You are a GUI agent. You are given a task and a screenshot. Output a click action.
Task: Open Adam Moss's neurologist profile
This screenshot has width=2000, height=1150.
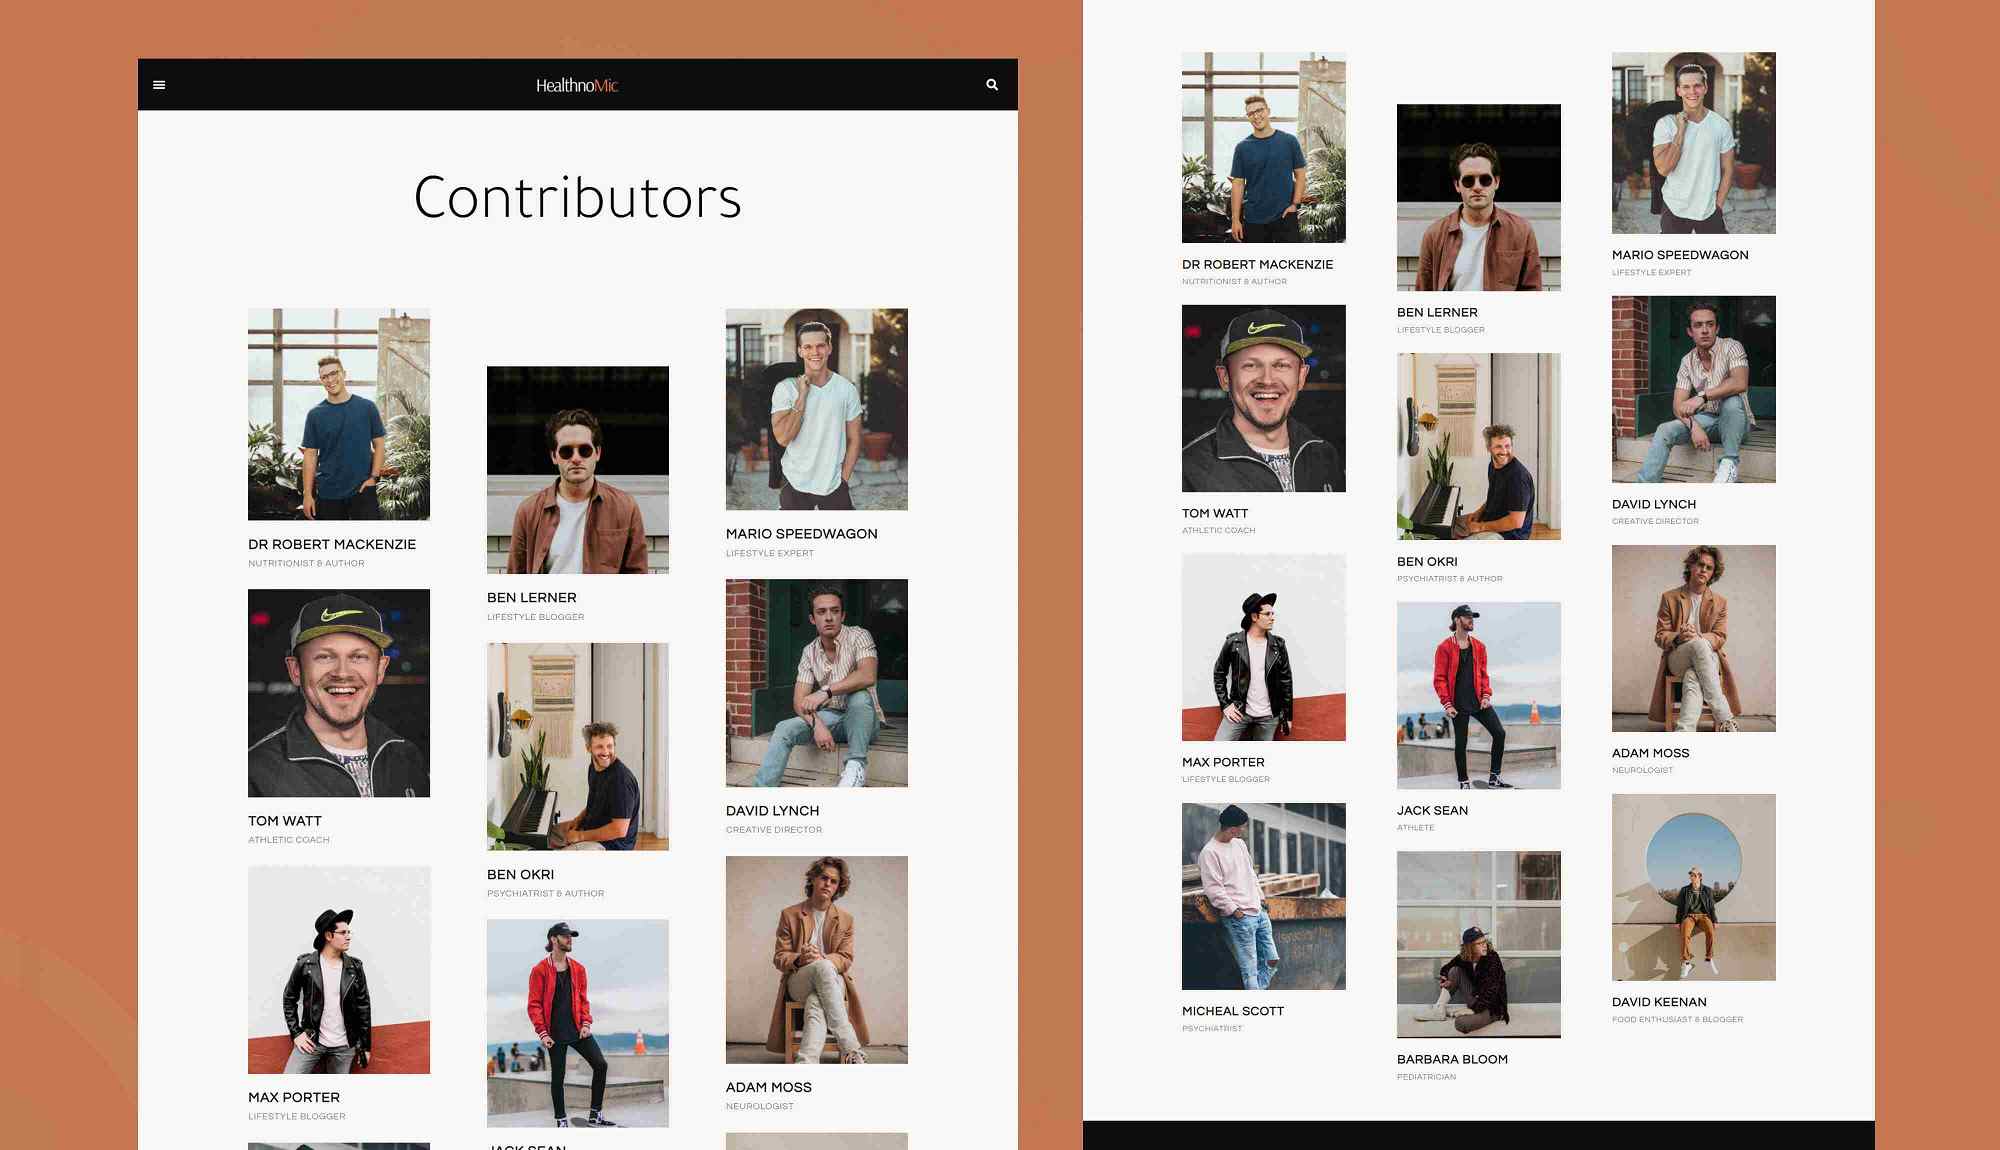pos(768,1086)
